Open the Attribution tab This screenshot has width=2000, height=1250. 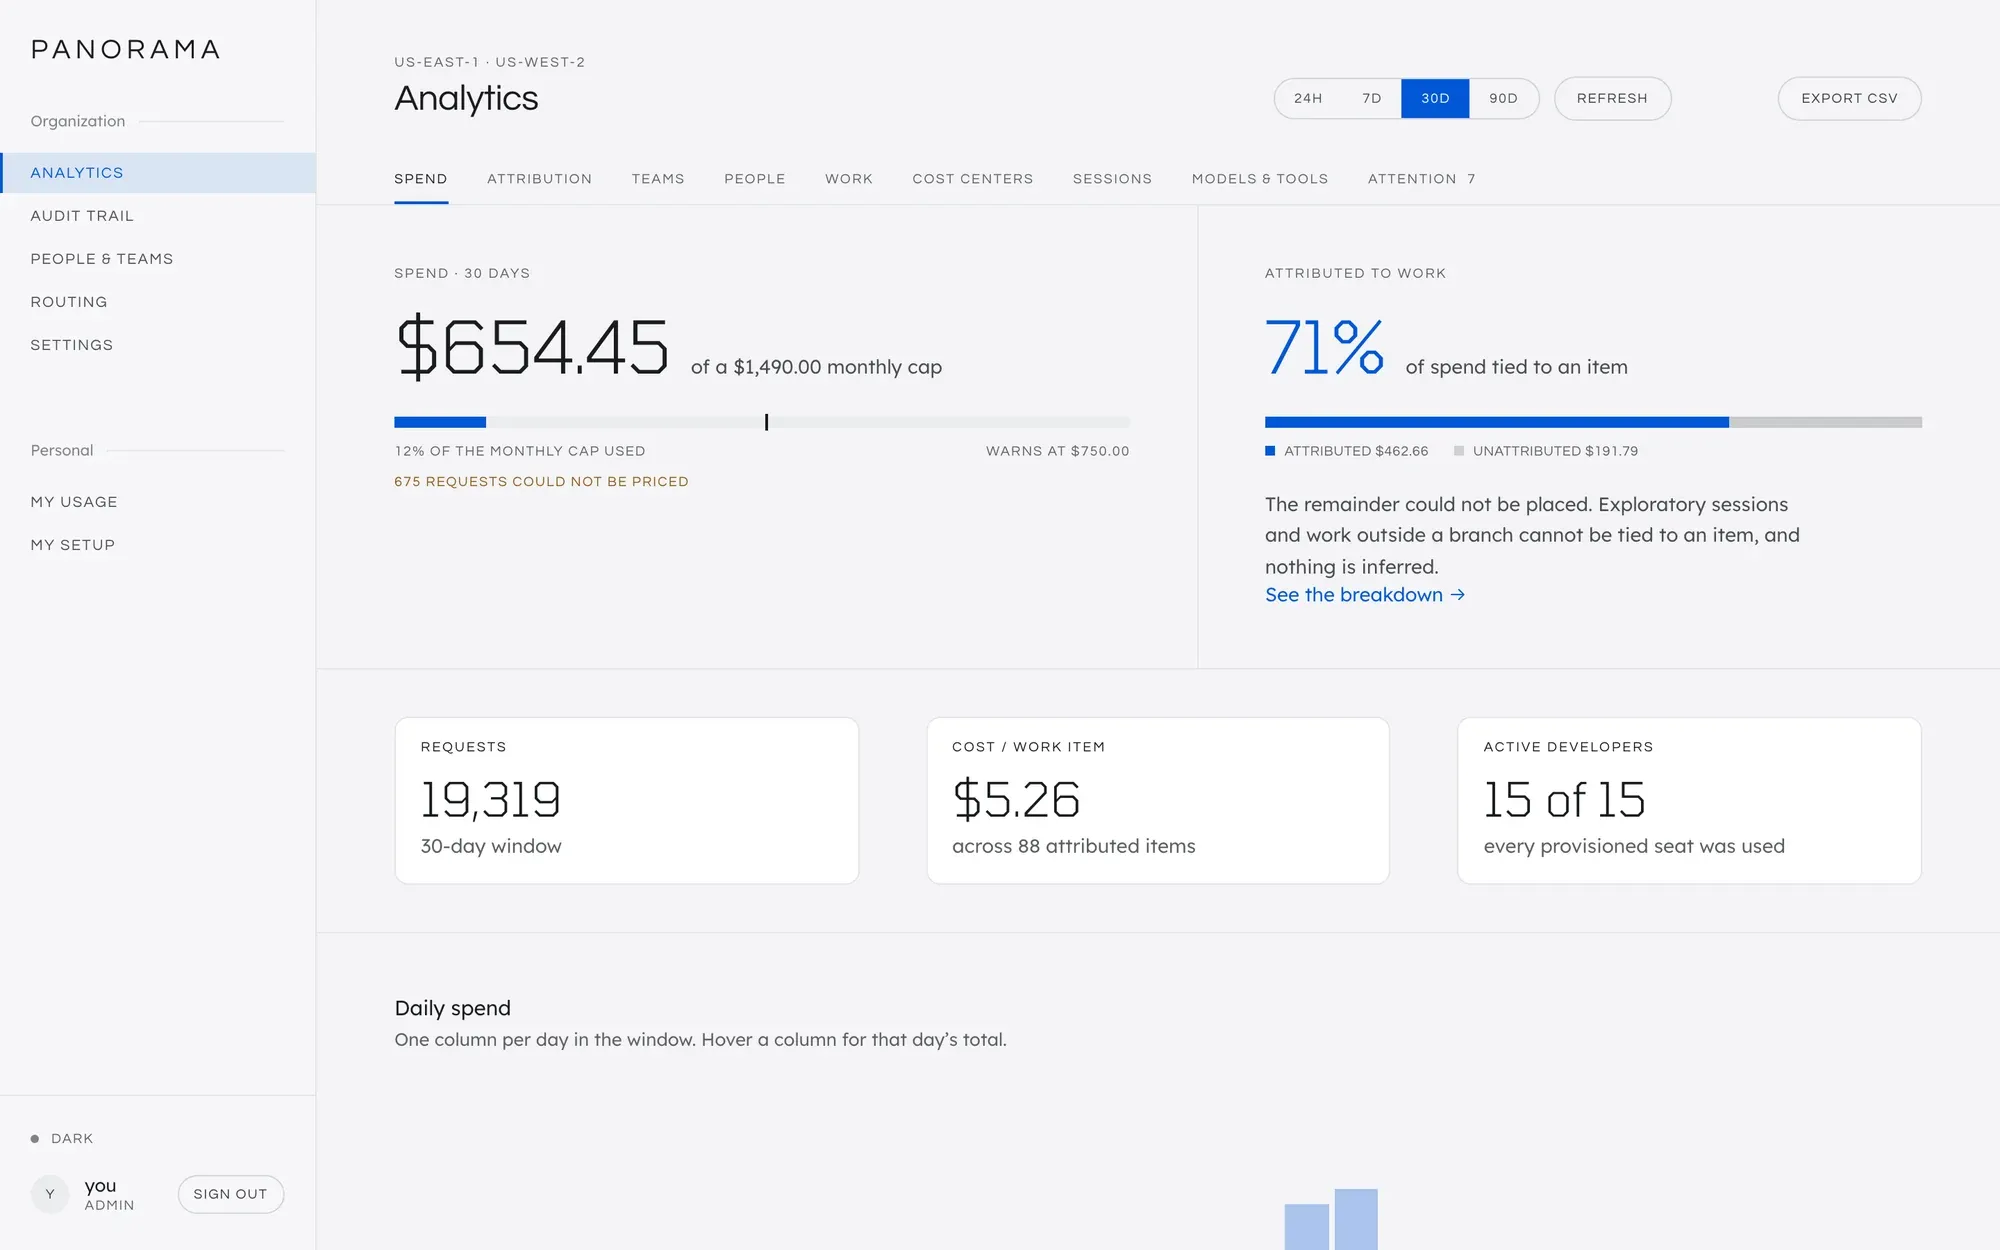539,179
